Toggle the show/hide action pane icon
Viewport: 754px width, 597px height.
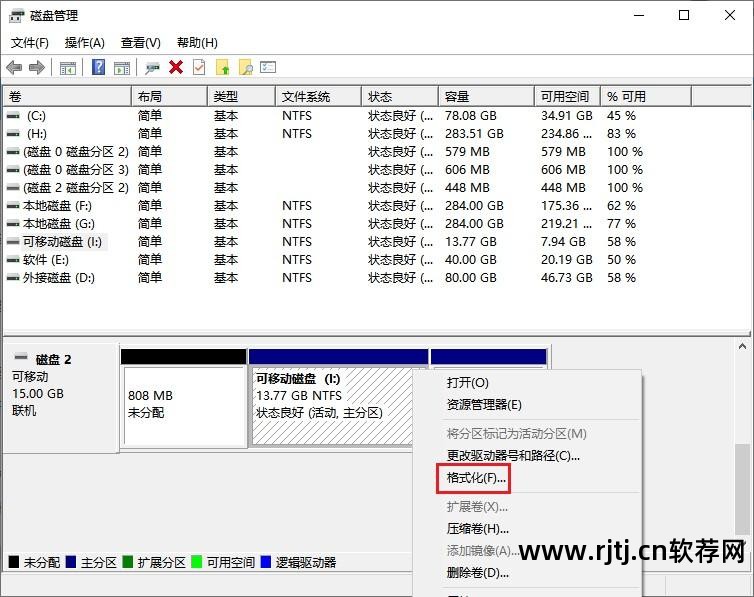pyautogui.click(x=122, y=68)
